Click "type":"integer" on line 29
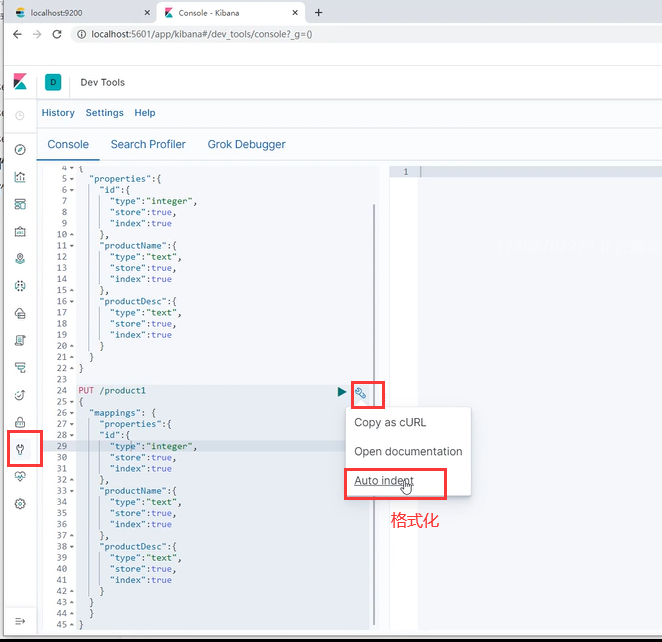Viewport: 662px width, 642px height. [153, 446]
